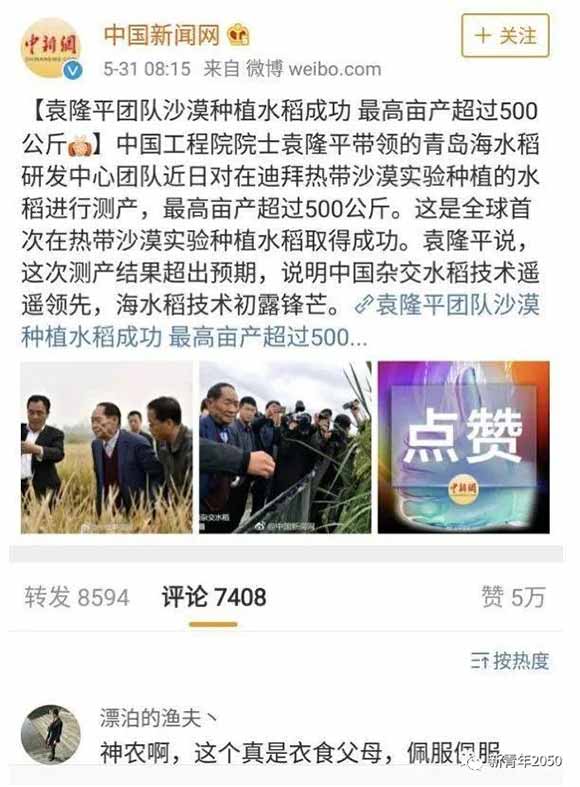
Task: Tap the sort icon beside 按热度
Action: point(480,662)
